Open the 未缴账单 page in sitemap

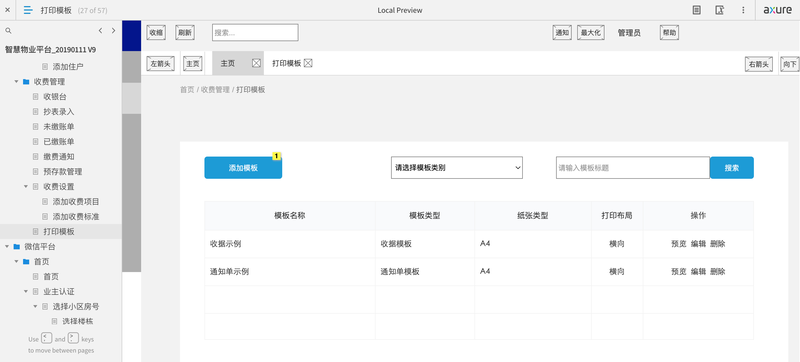point(59,126)
